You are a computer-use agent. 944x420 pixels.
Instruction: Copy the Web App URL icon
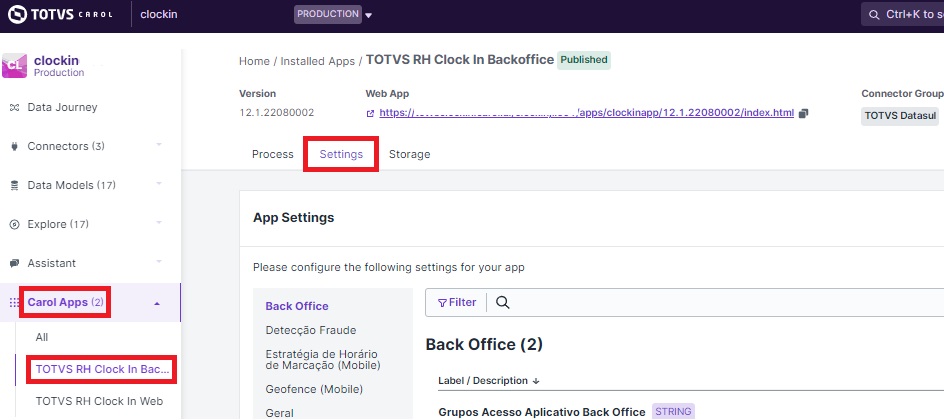pyautogui.click(x=803, y=113)
